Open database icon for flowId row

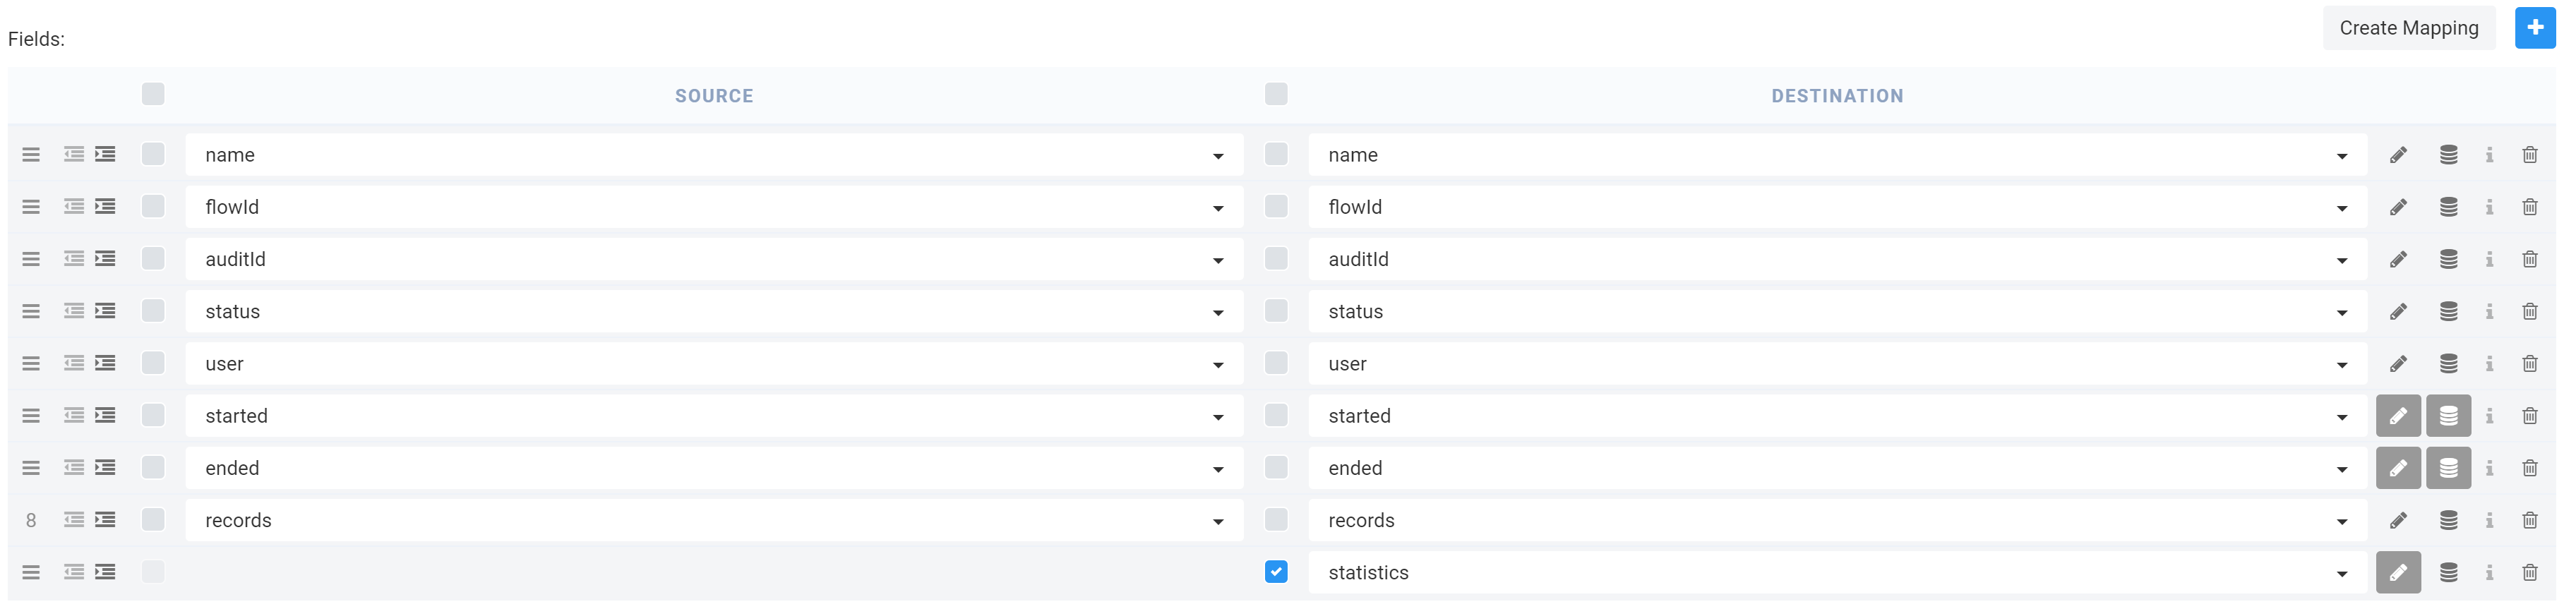2448,207
